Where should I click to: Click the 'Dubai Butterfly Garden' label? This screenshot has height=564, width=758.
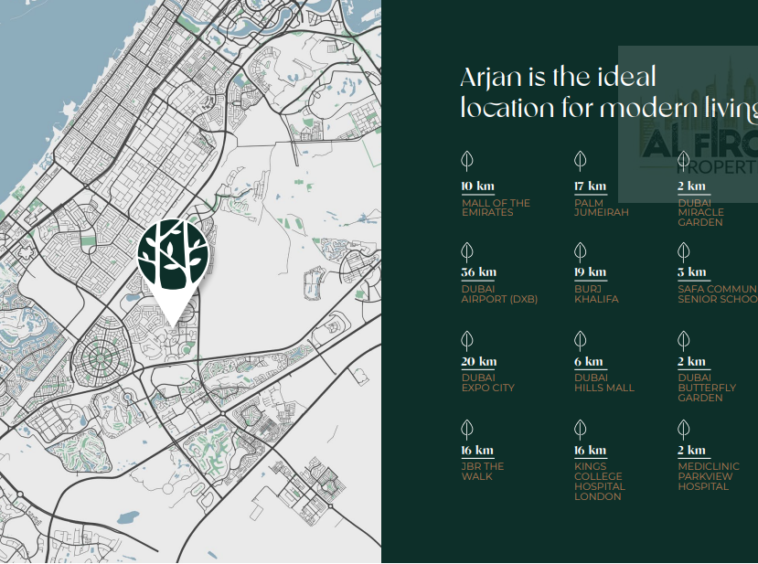(x=707, y=388)
